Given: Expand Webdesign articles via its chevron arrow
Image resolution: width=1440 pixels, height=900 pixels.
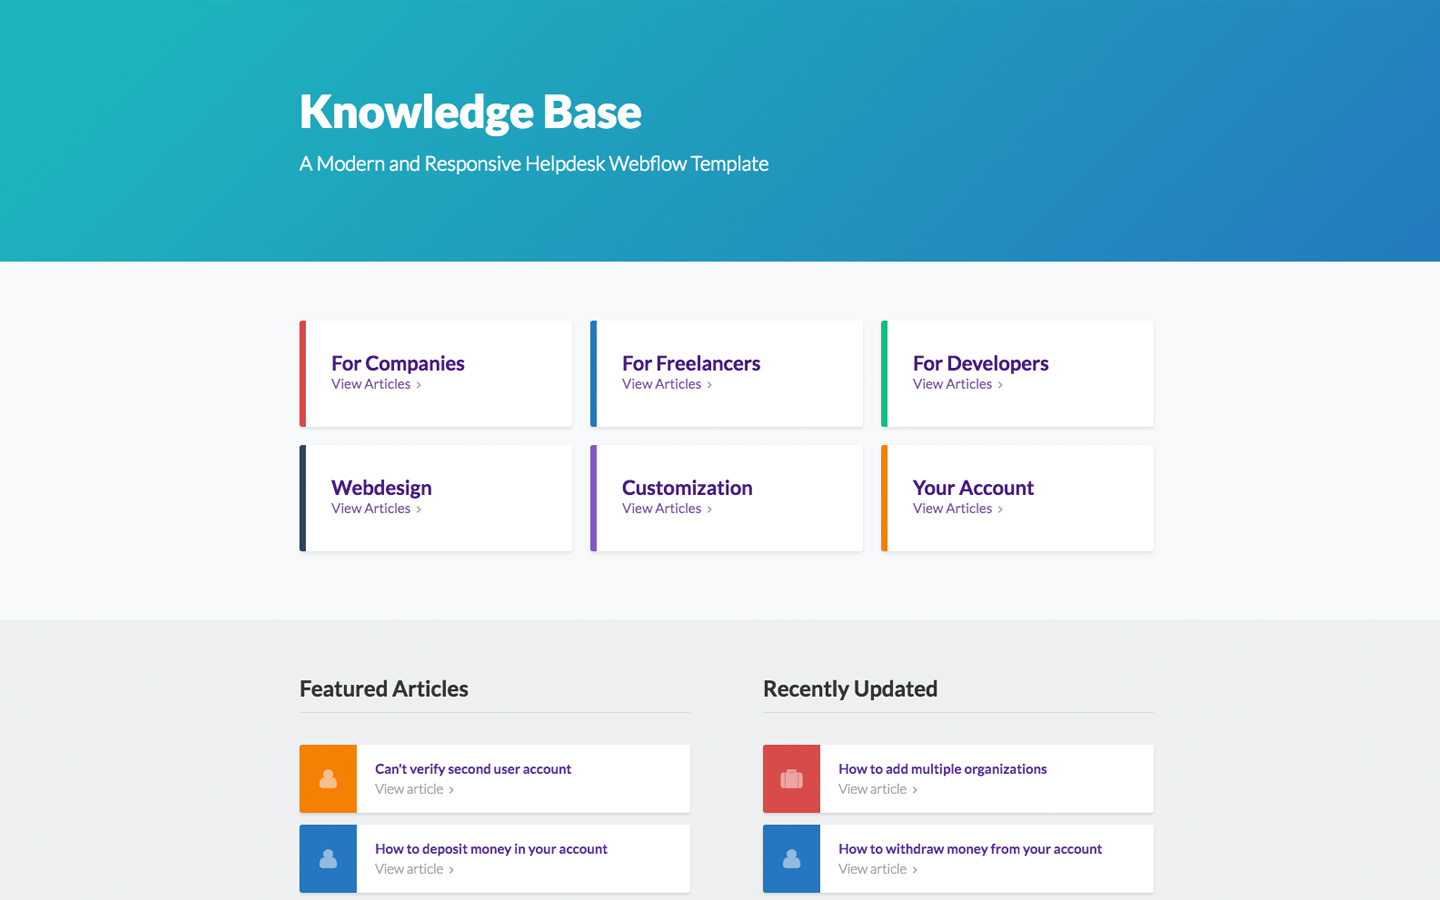Looking at the screenshot, I should [x=419, y=509].
